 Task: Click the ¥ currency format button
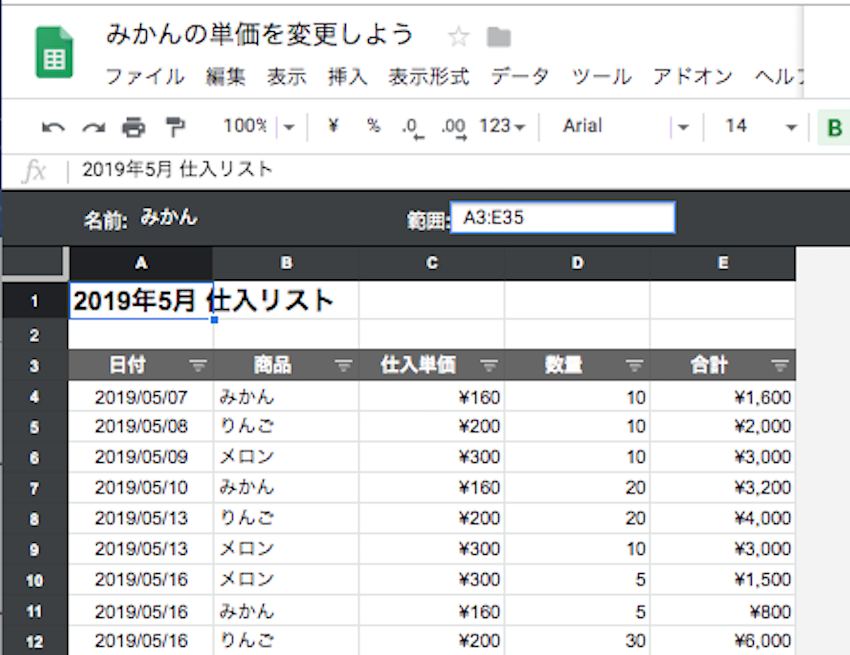pyautogui.click(x=333, y=126)
